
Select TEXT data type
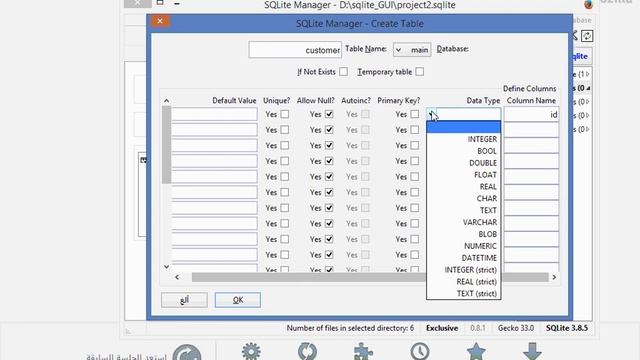coord(464,210)
